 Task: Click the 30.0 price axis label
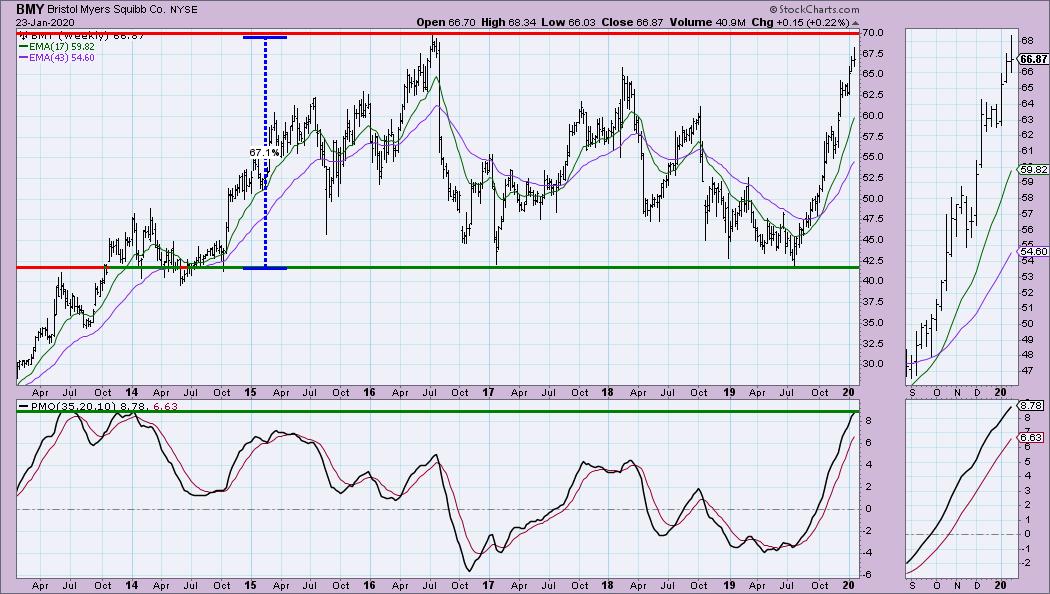coord(873,364)
